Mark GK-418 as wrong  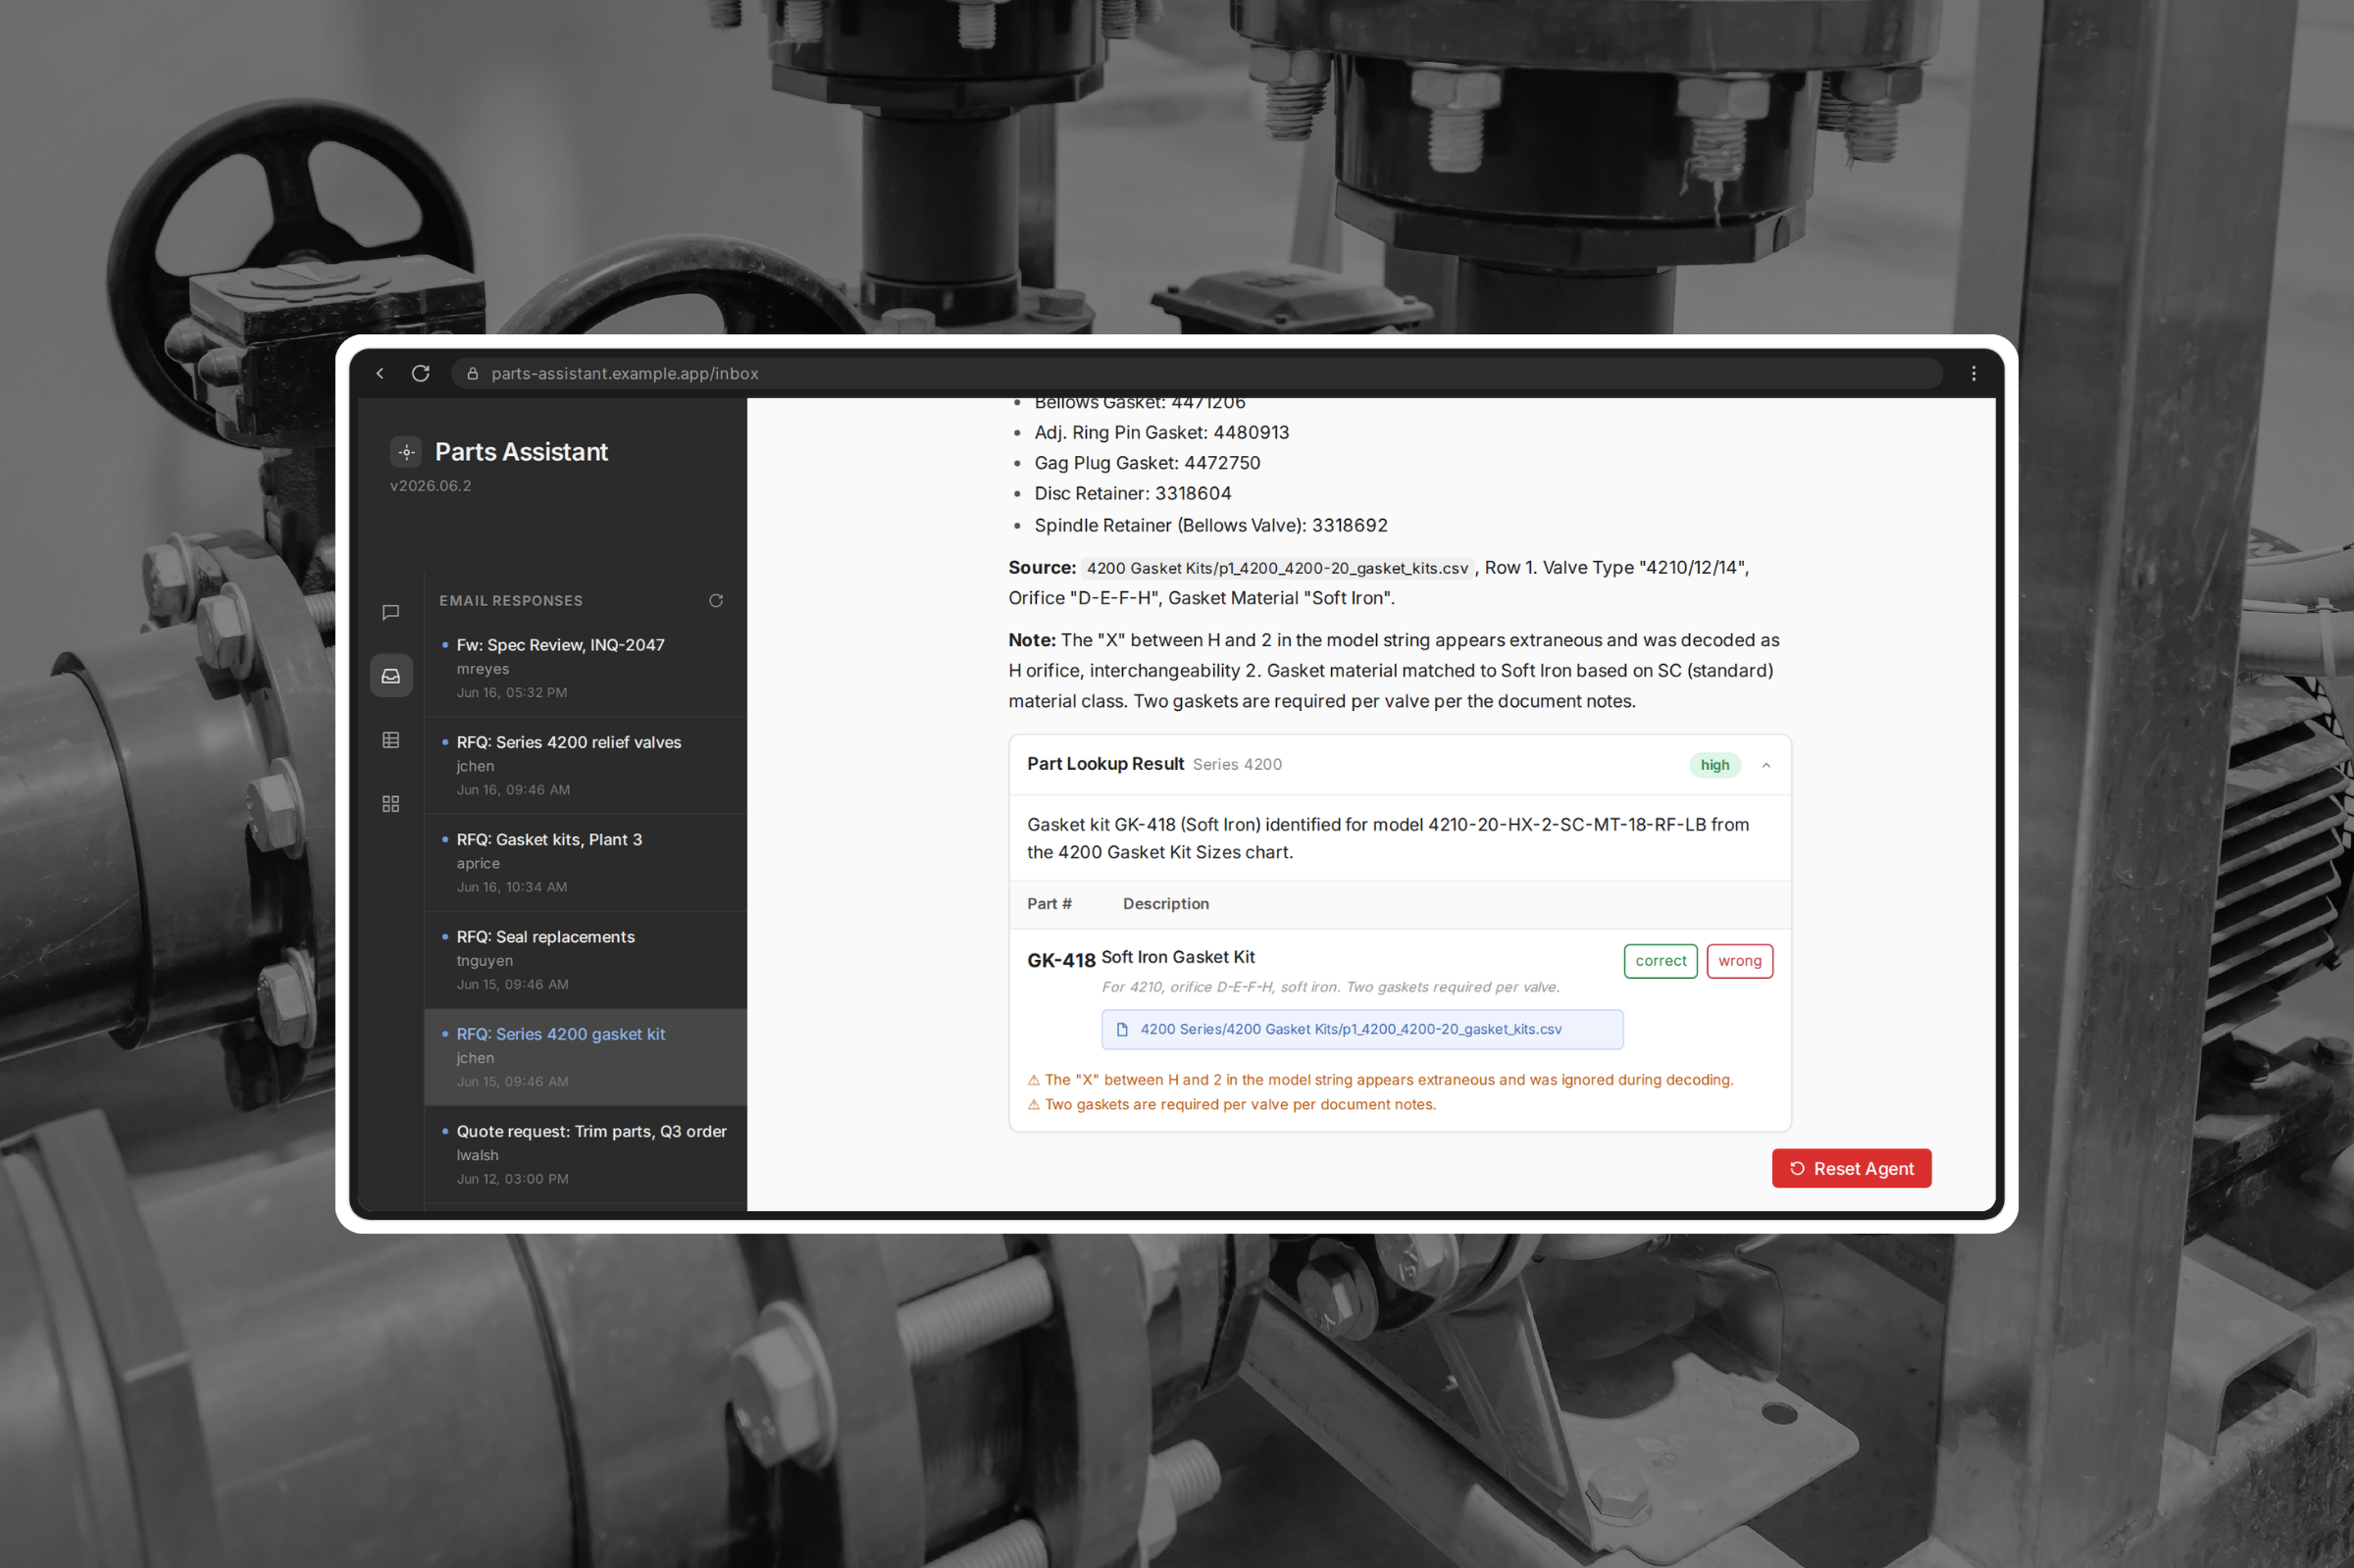coord(1740,961)
